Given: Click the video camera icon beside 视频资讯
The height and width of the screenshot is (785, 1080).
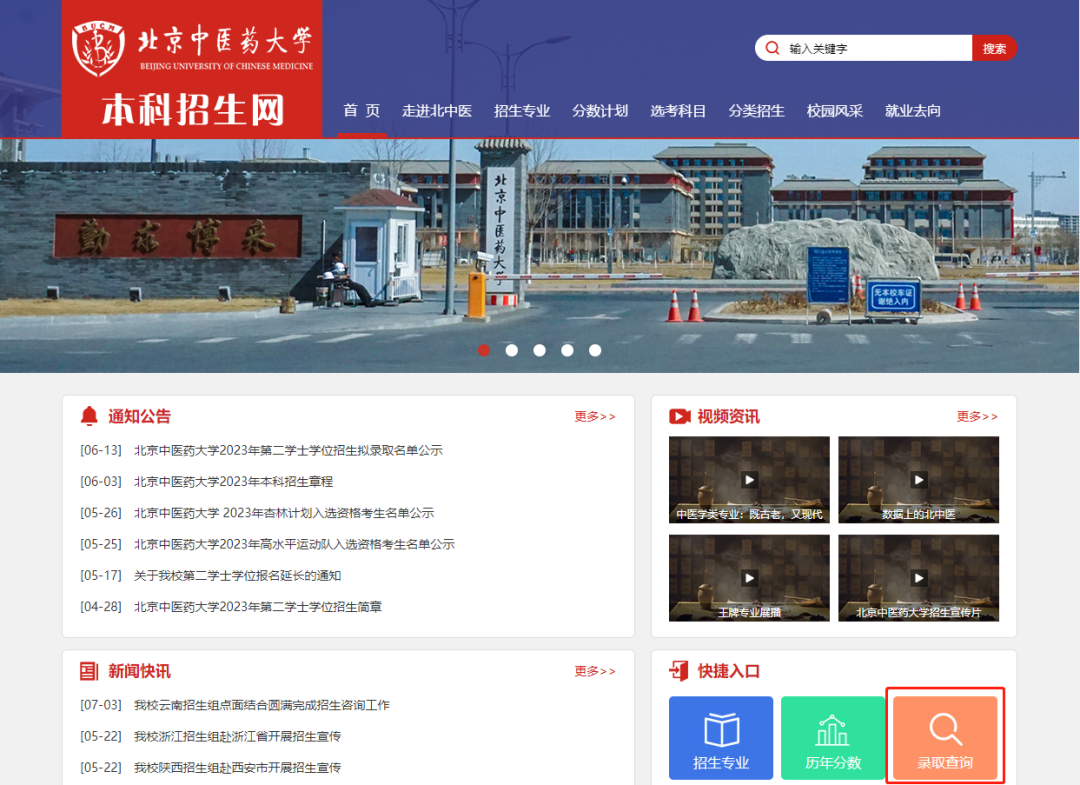Looking at the screenshot, I should [x=679, y=417].
